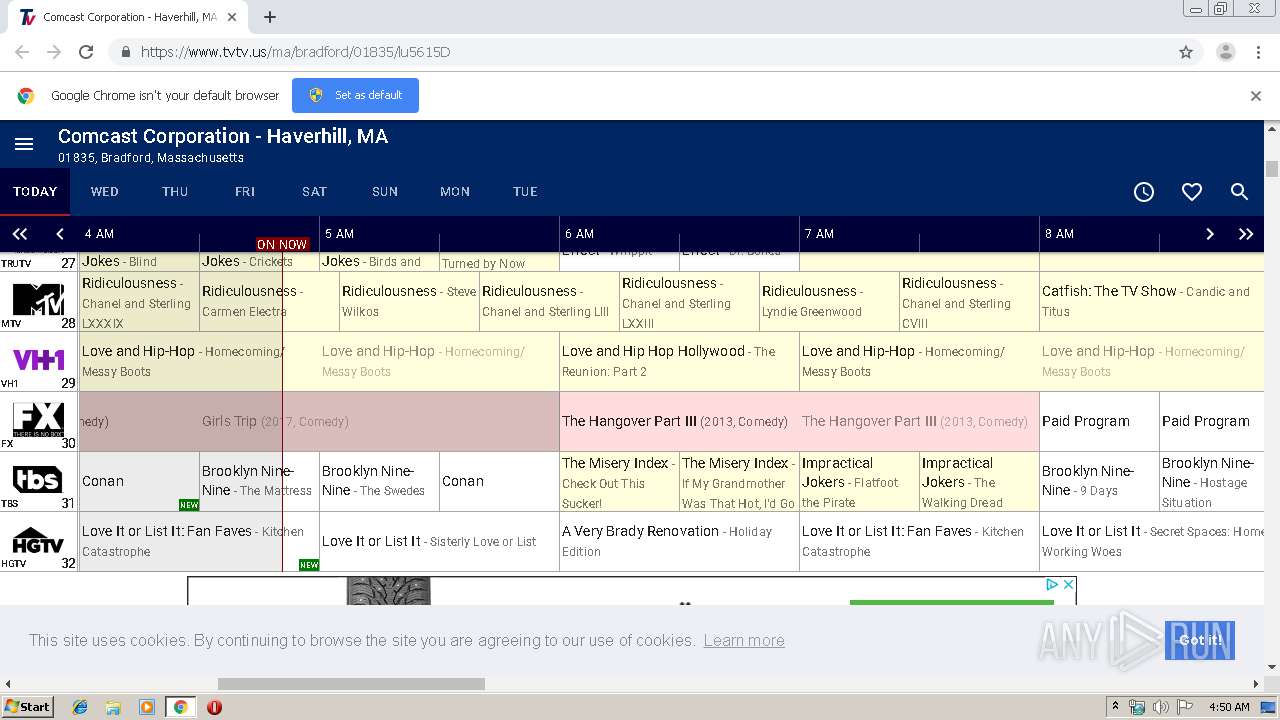Advance guide with single-right chevron
The image size is (1280, 720).
1210,234
